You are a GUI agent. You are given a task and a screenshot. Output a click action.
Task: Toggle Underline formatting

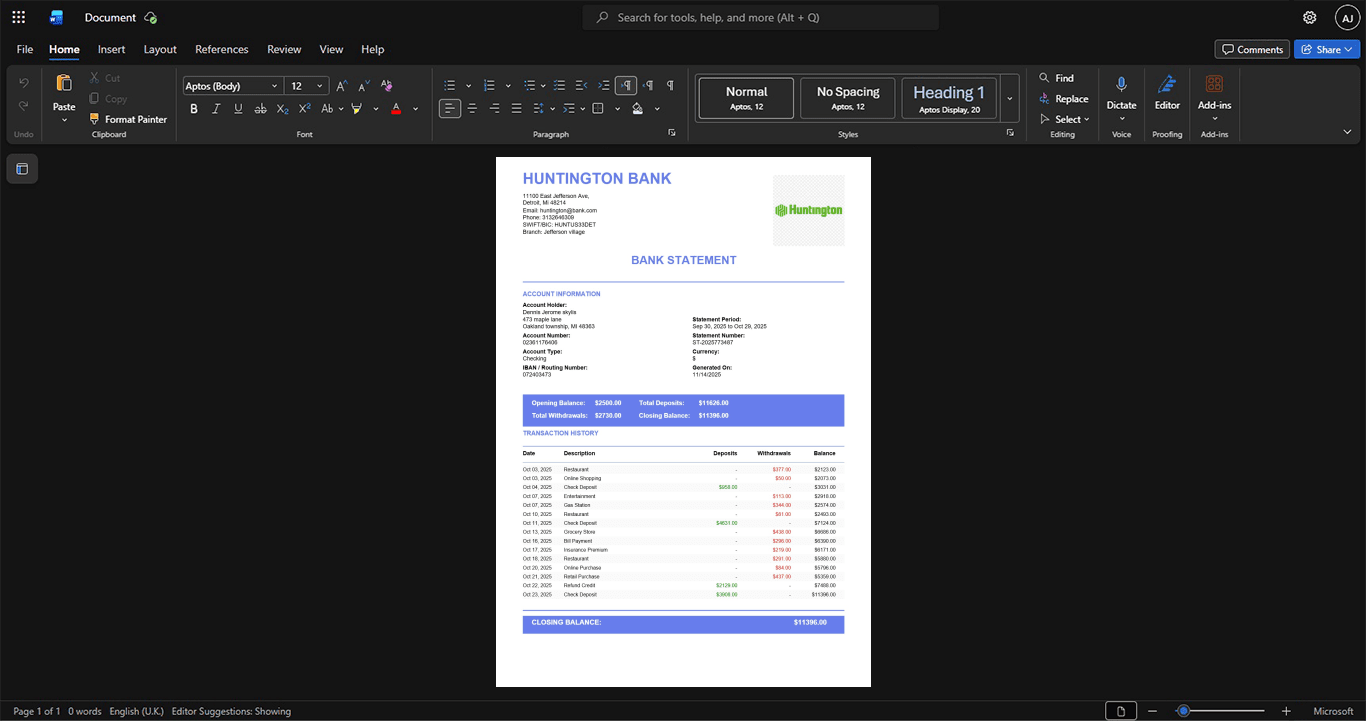(x=238, y=108)
